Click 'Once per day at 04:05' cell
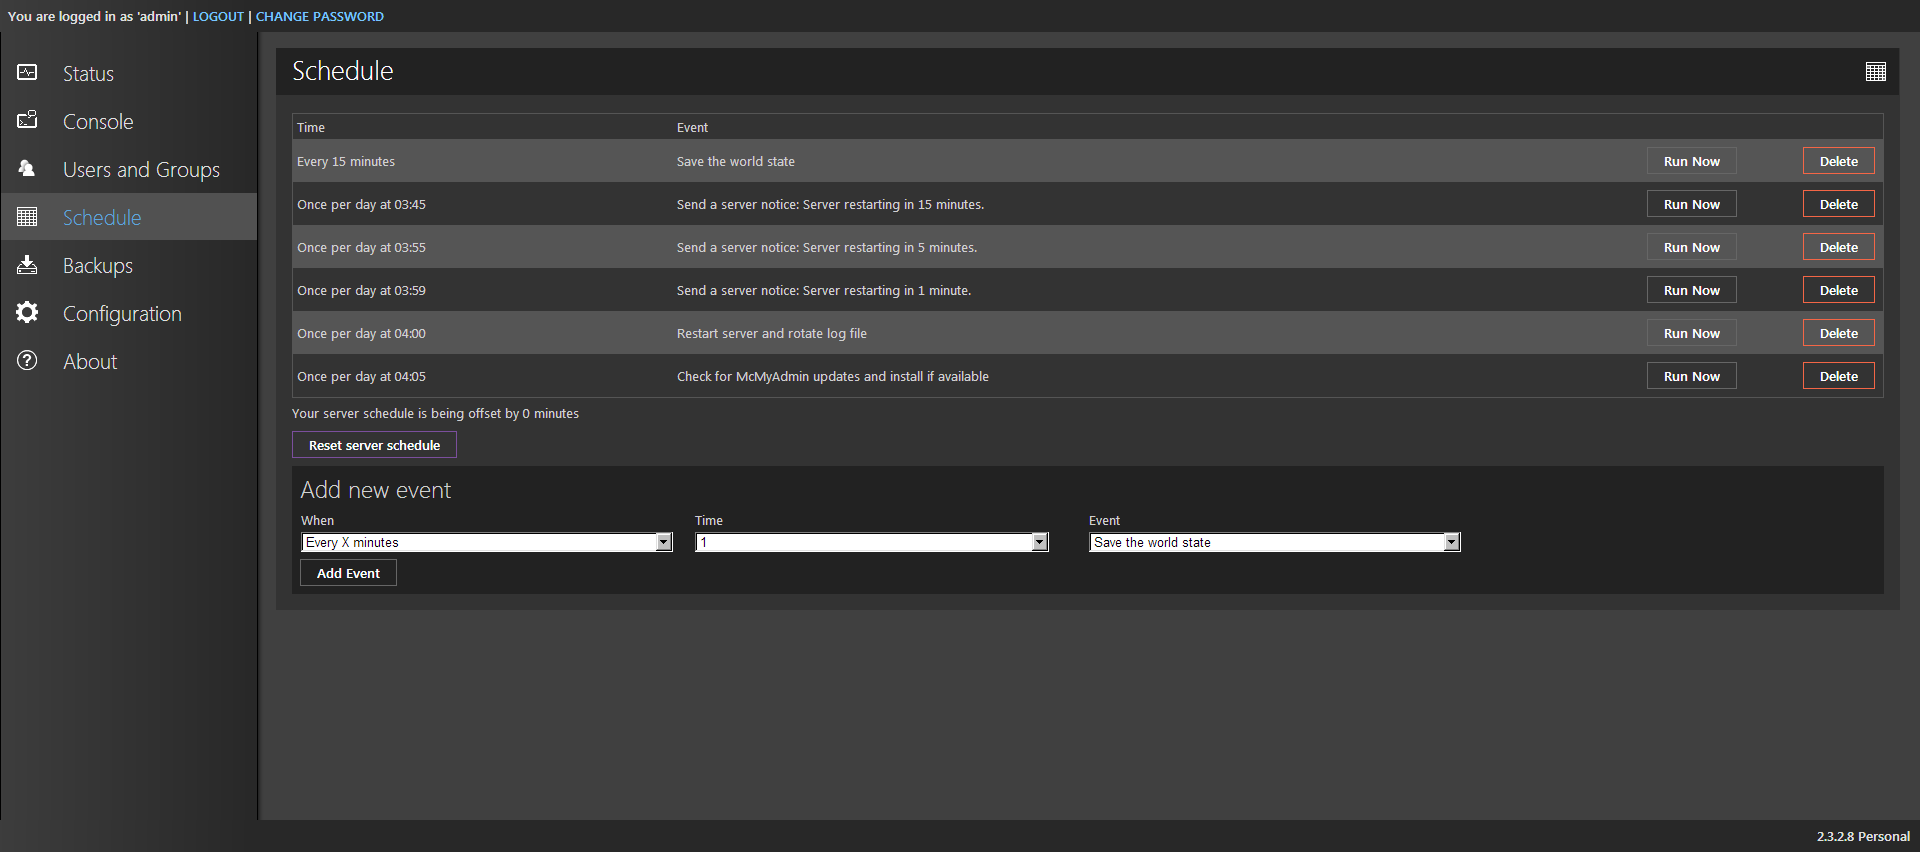Viewport: 1920px width, 852px height. click(x=361, y=376)
